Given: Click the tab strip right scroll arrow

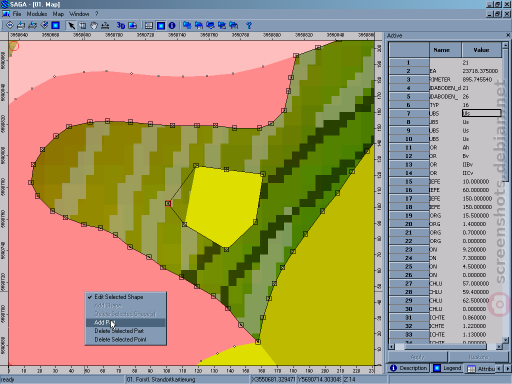Looking at the screenshot, I should coord(508,368).
